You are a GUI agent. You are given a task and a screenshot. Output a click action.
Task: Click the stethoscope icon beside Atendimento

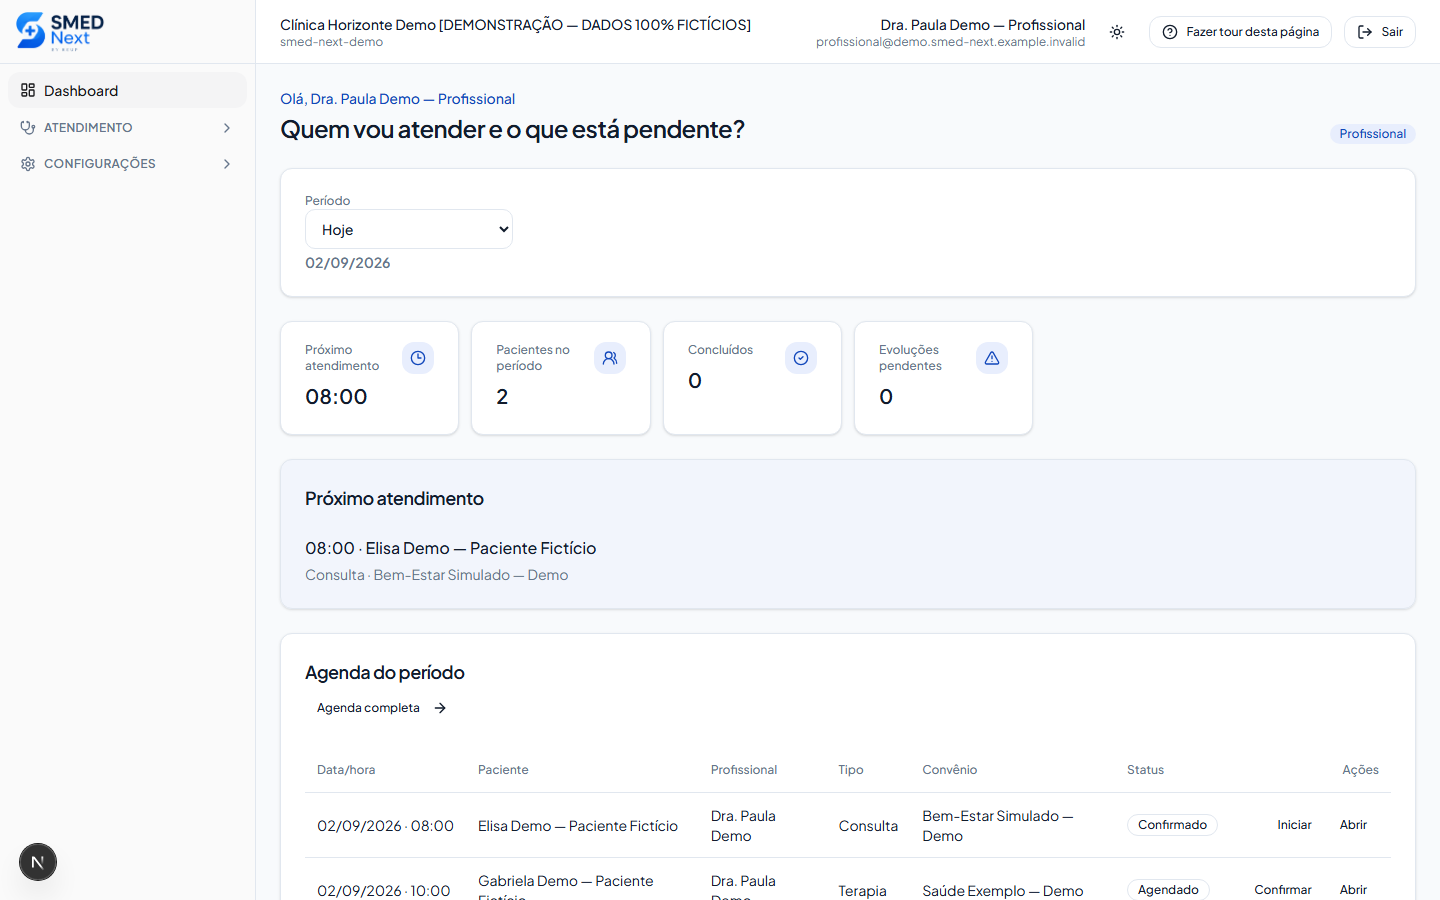click(28, 127)
